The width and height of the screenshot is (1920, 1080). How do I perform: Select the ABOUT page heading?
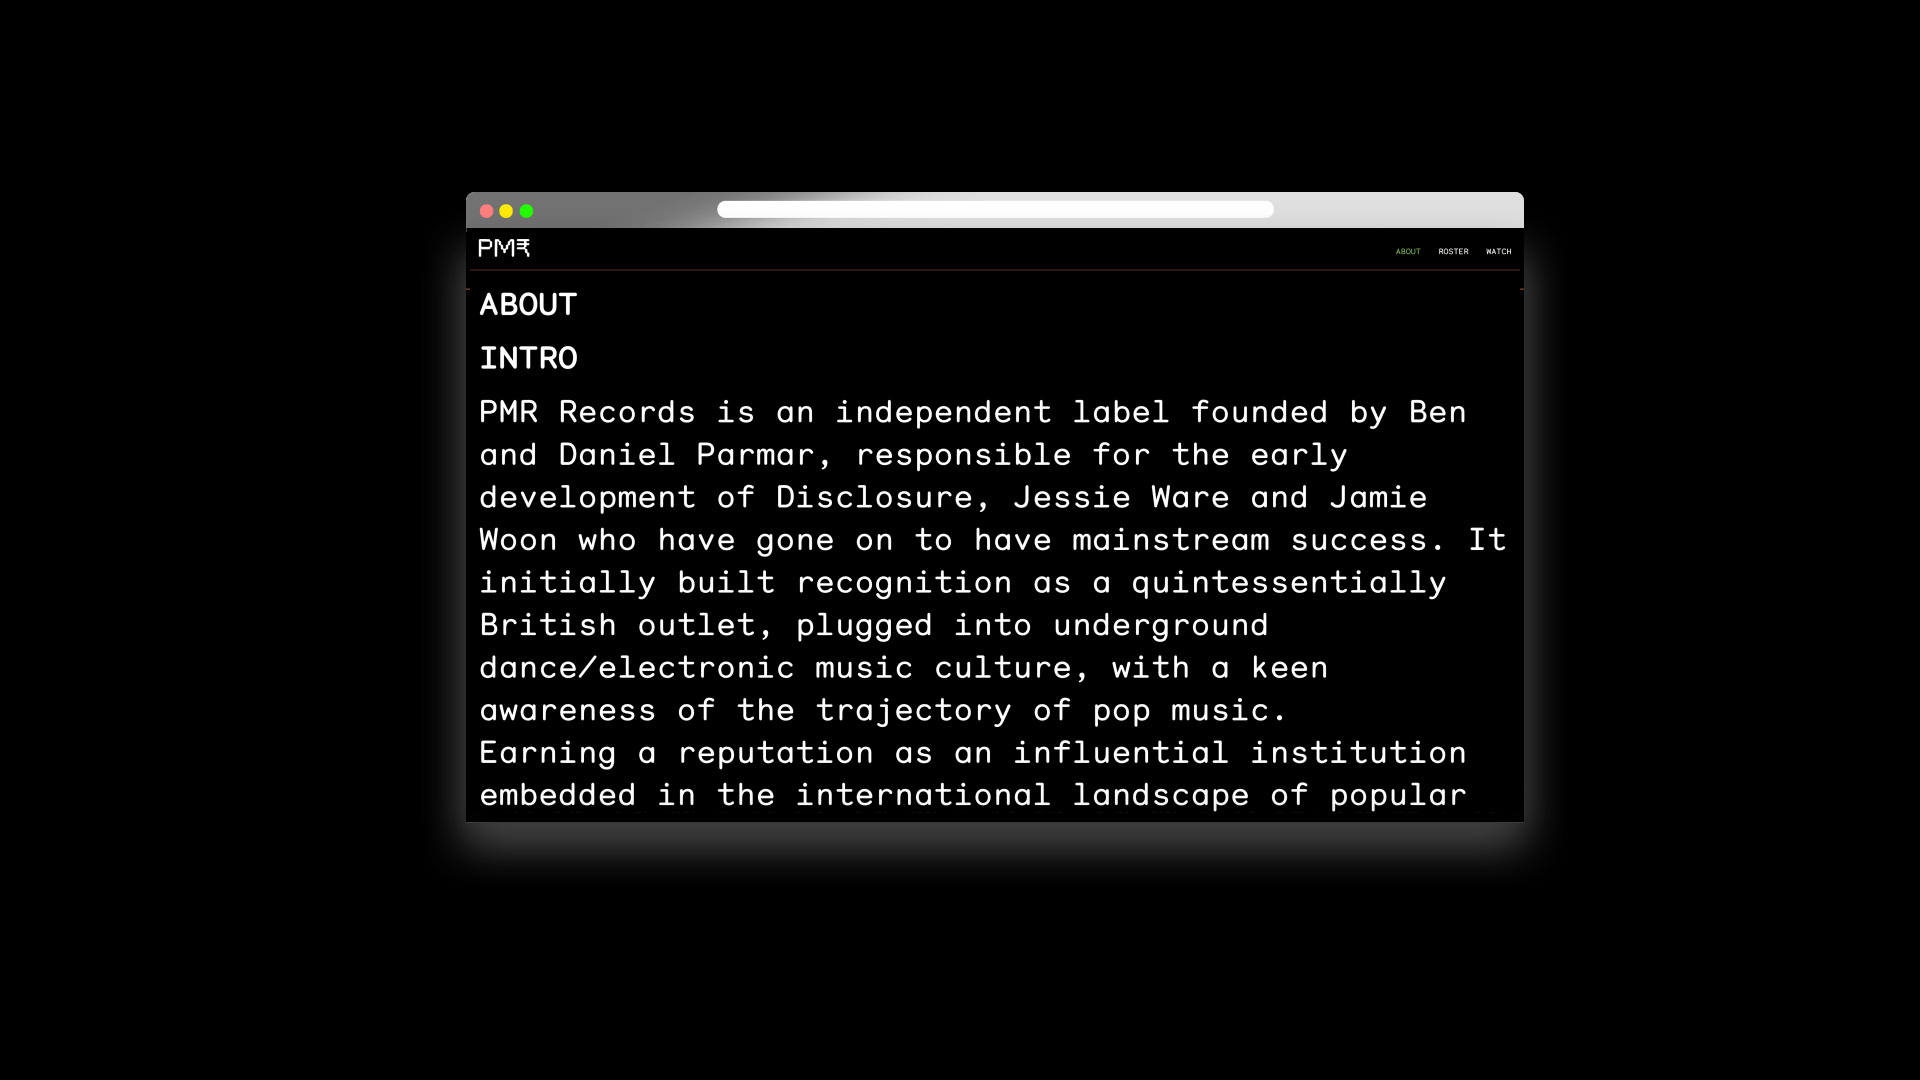pos(528,305)
